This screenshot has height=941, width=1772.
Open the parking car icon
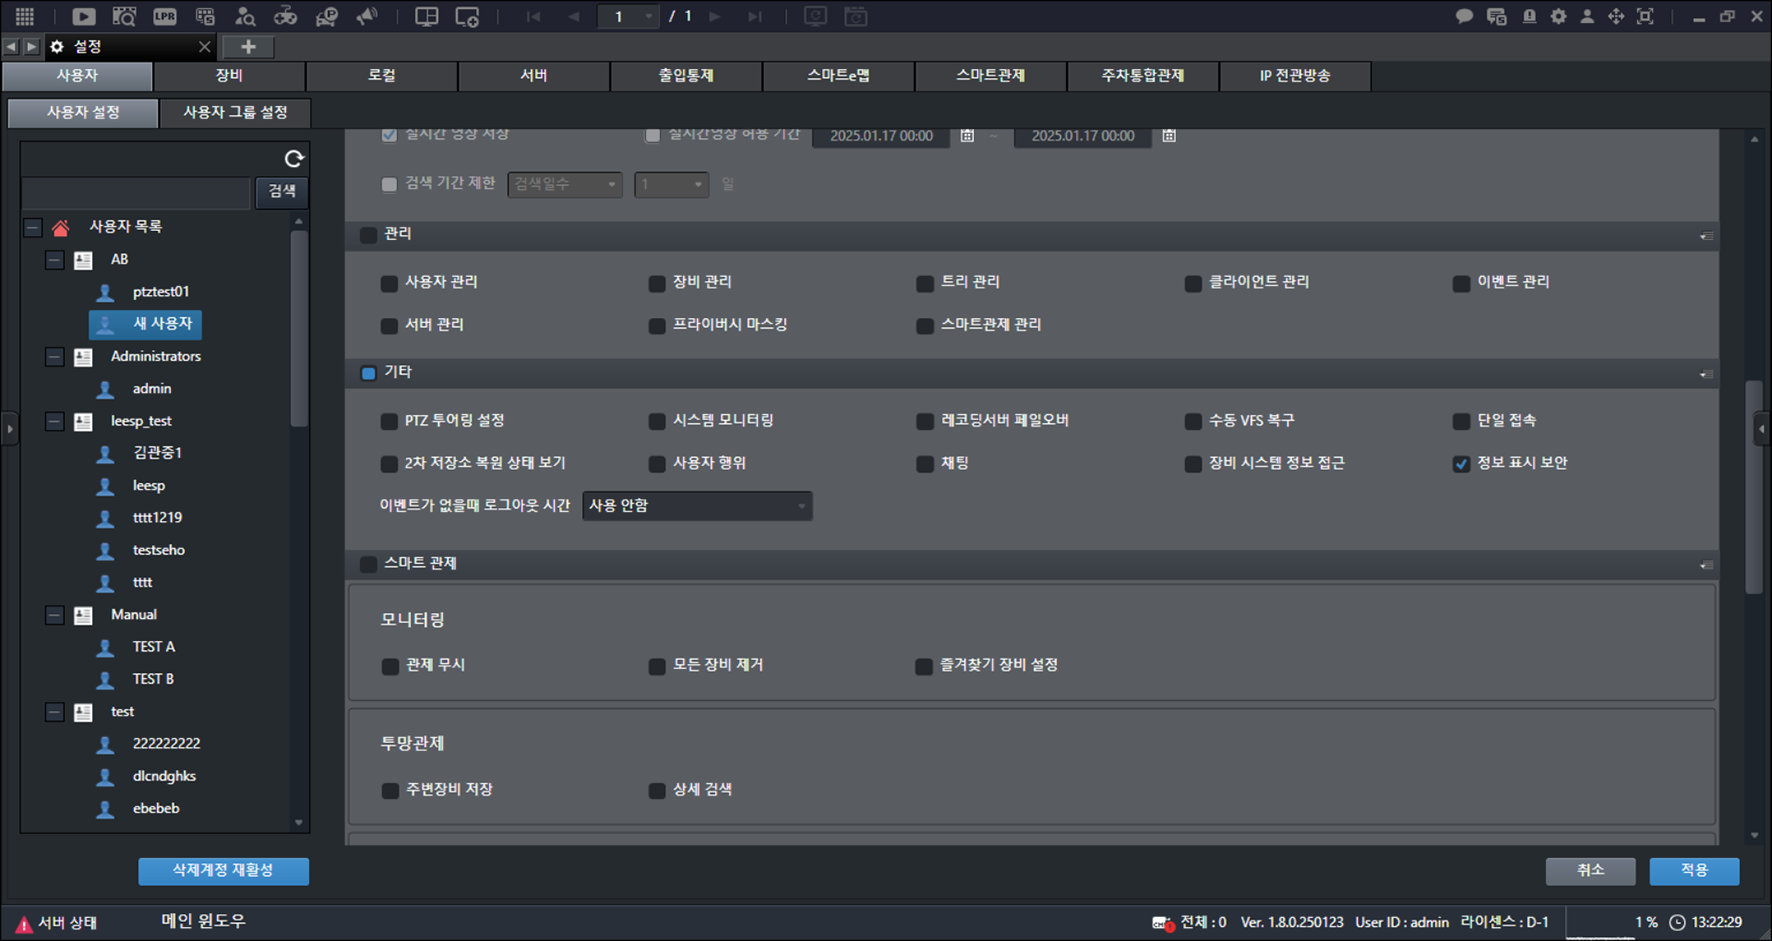point(327,16)
